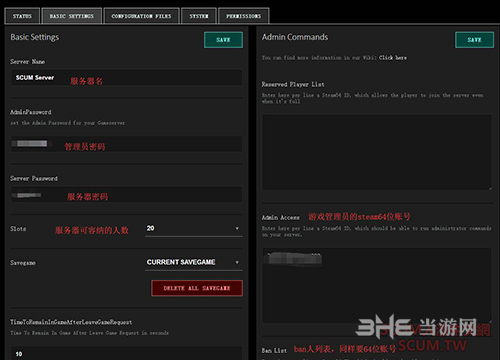Open the Configuration Files tab
The image size is (500, 360).
coord(141,16)
